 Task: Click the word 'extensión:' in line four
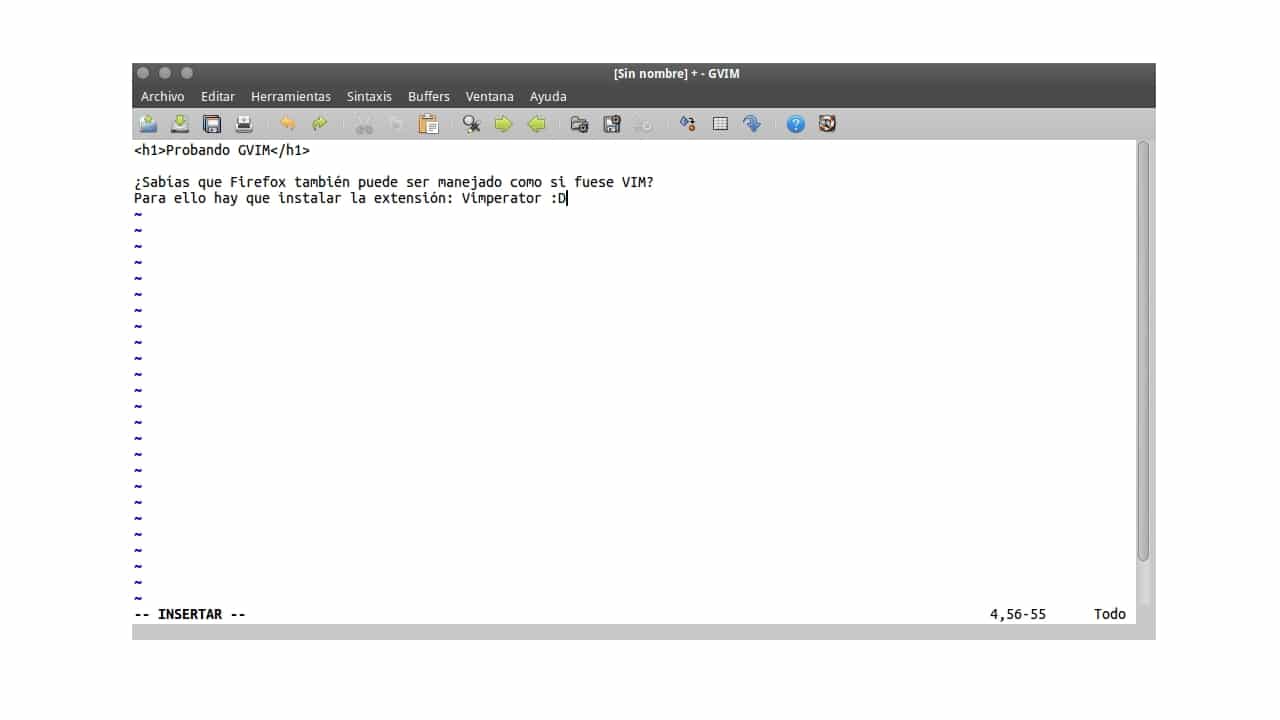tap(414, 199)
